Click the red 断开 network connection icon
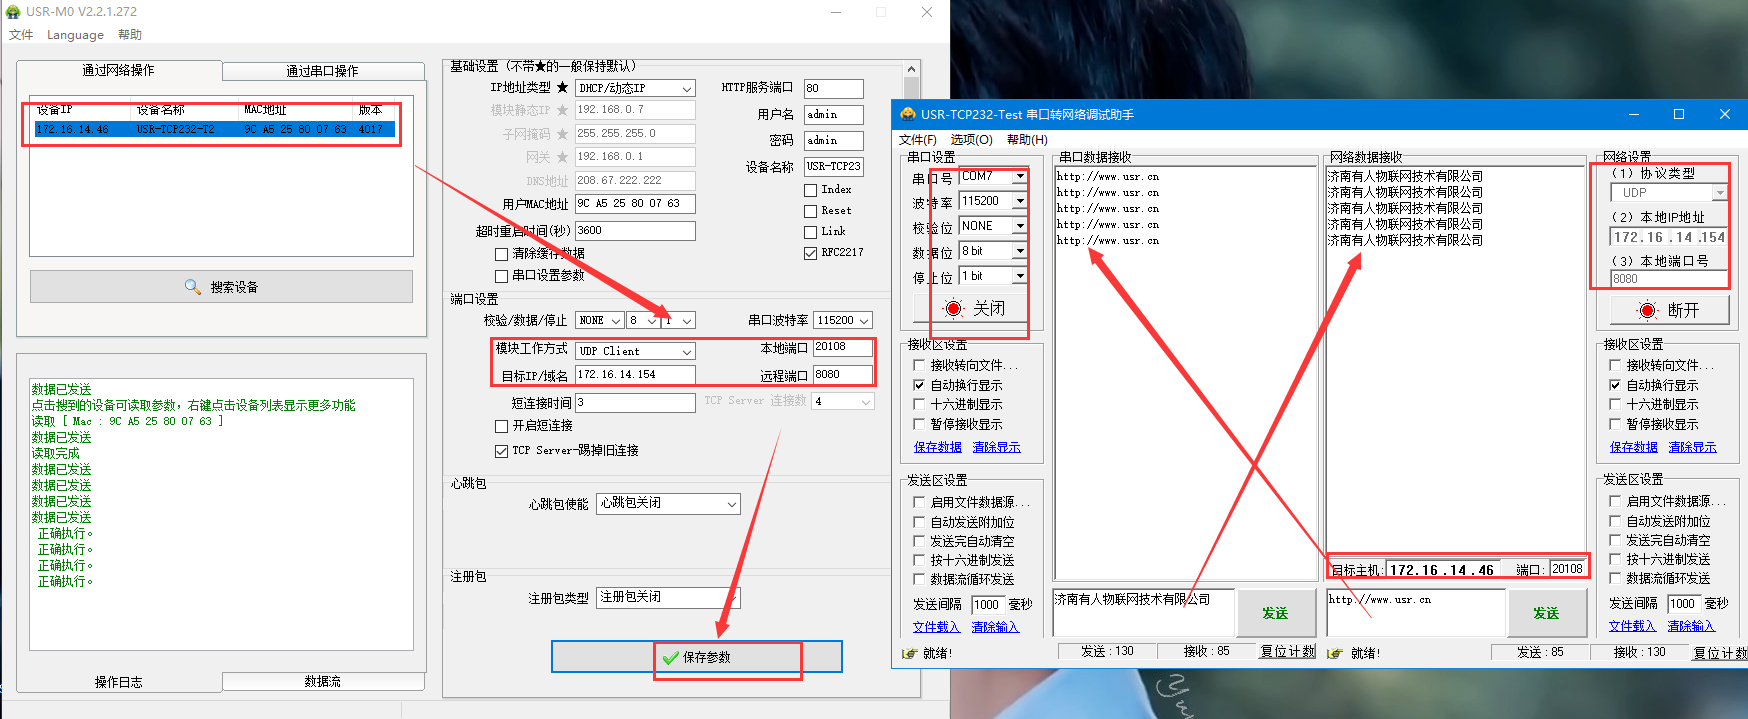This screenshot has width=1748, height=719. pyautogui.click(x=1647, y=310)
